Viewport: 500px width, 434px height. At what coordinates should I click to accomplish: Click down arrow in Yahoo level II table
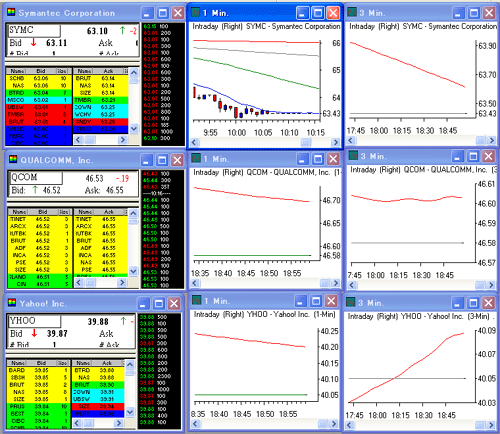[130, 412]
